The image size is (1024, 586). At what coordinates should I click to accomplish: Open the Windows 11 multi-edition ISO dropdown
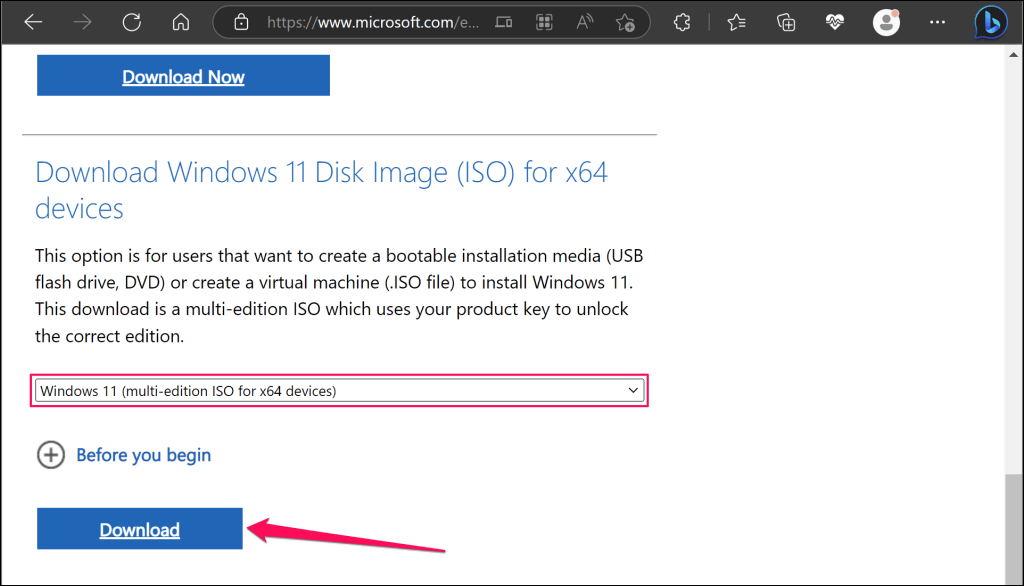(x=340, y=391)
